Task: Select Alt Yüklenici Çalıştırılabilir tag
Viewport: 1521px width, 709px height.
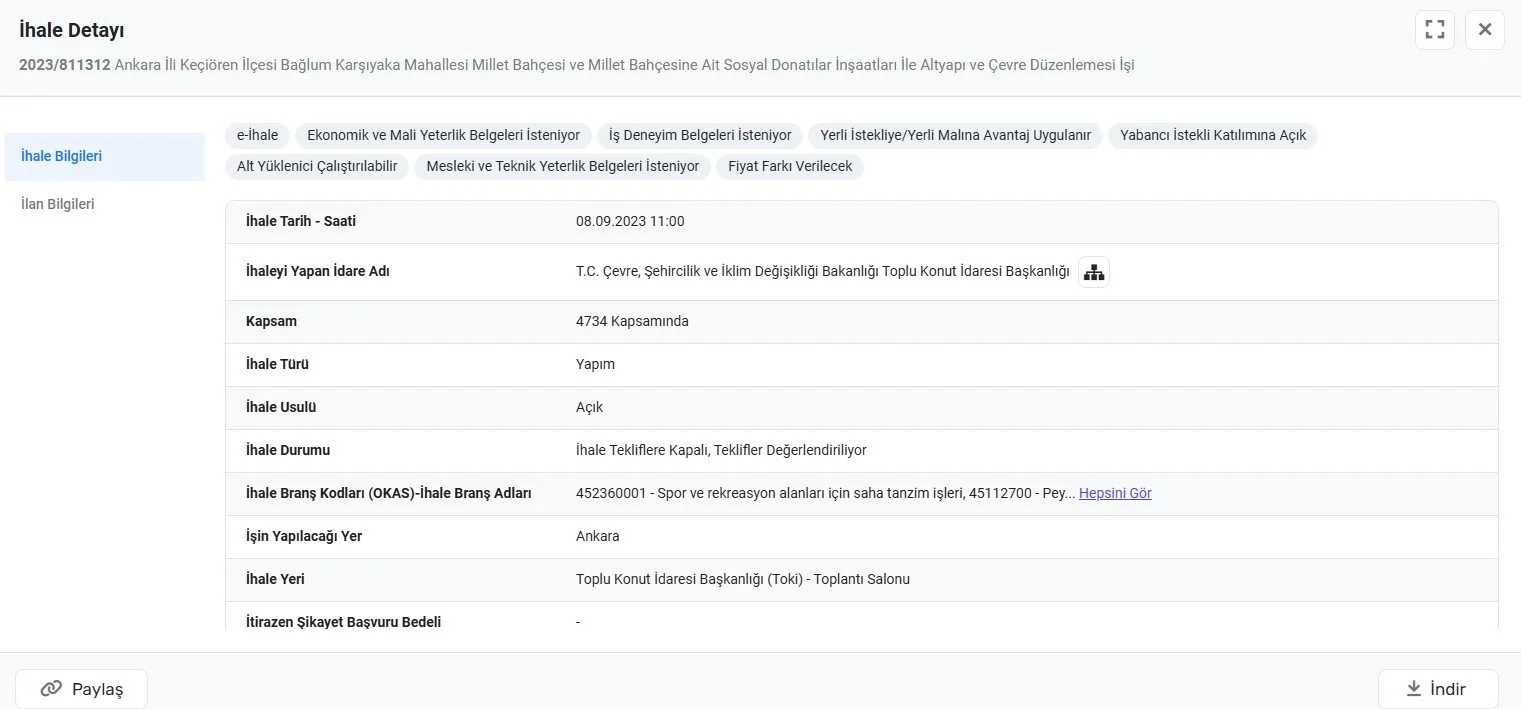Action: (x=317, y=166)
